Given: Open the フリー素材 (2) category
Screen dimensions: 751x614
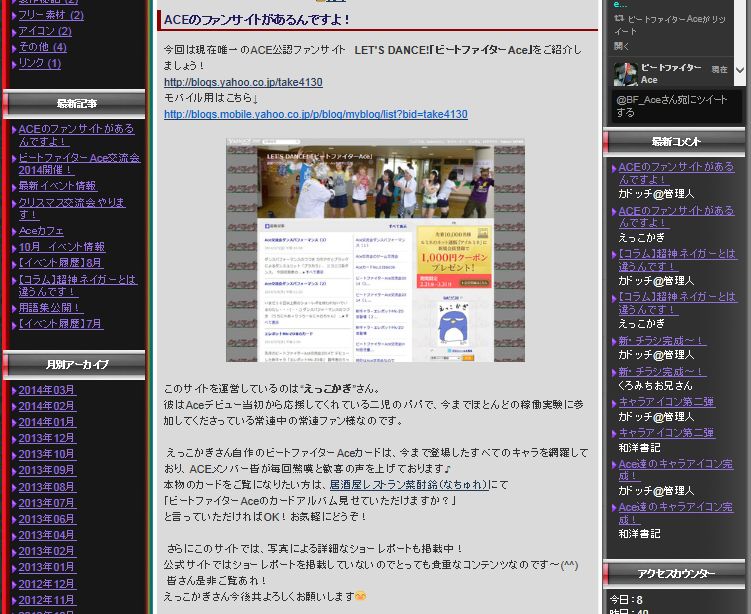Looking at the screenshot, I should click(51, 15).
